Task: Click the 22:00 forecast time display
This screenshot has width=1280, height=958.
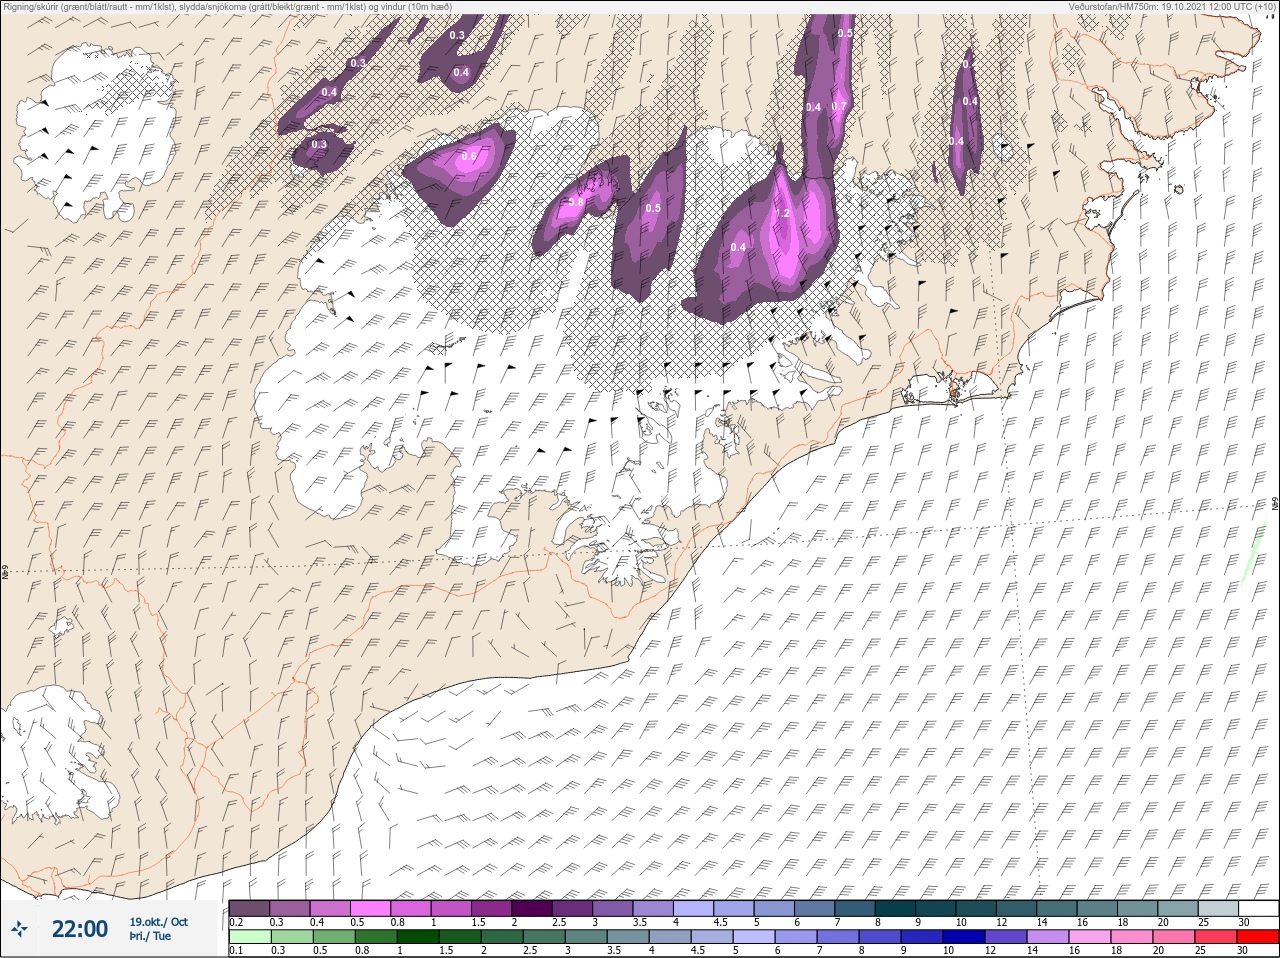Action: point(80,929)
